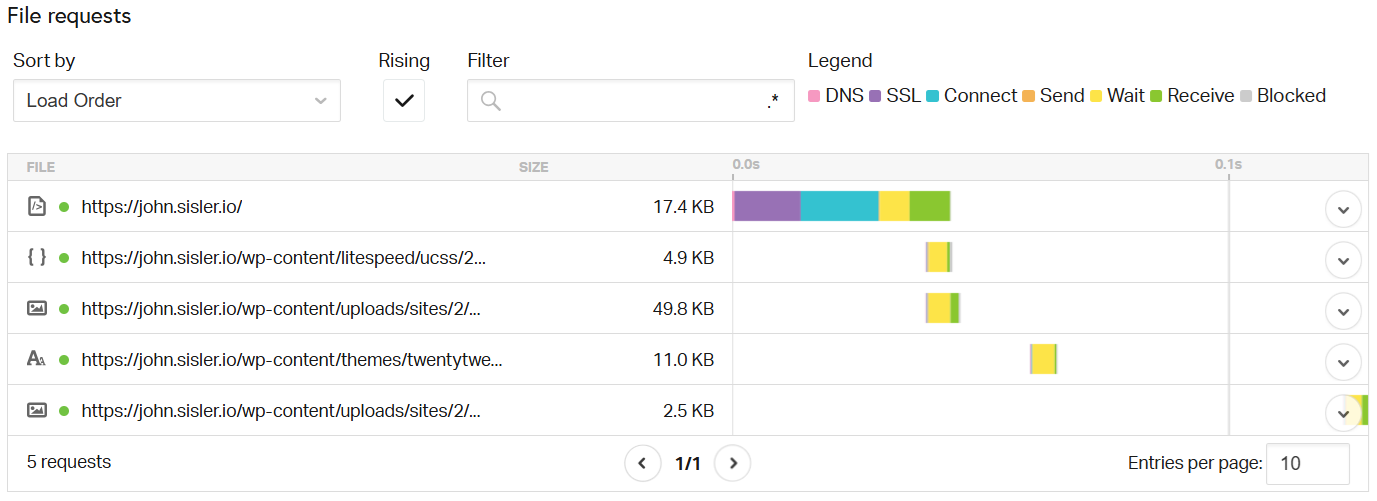Go to next page of requests

(733, 463)
